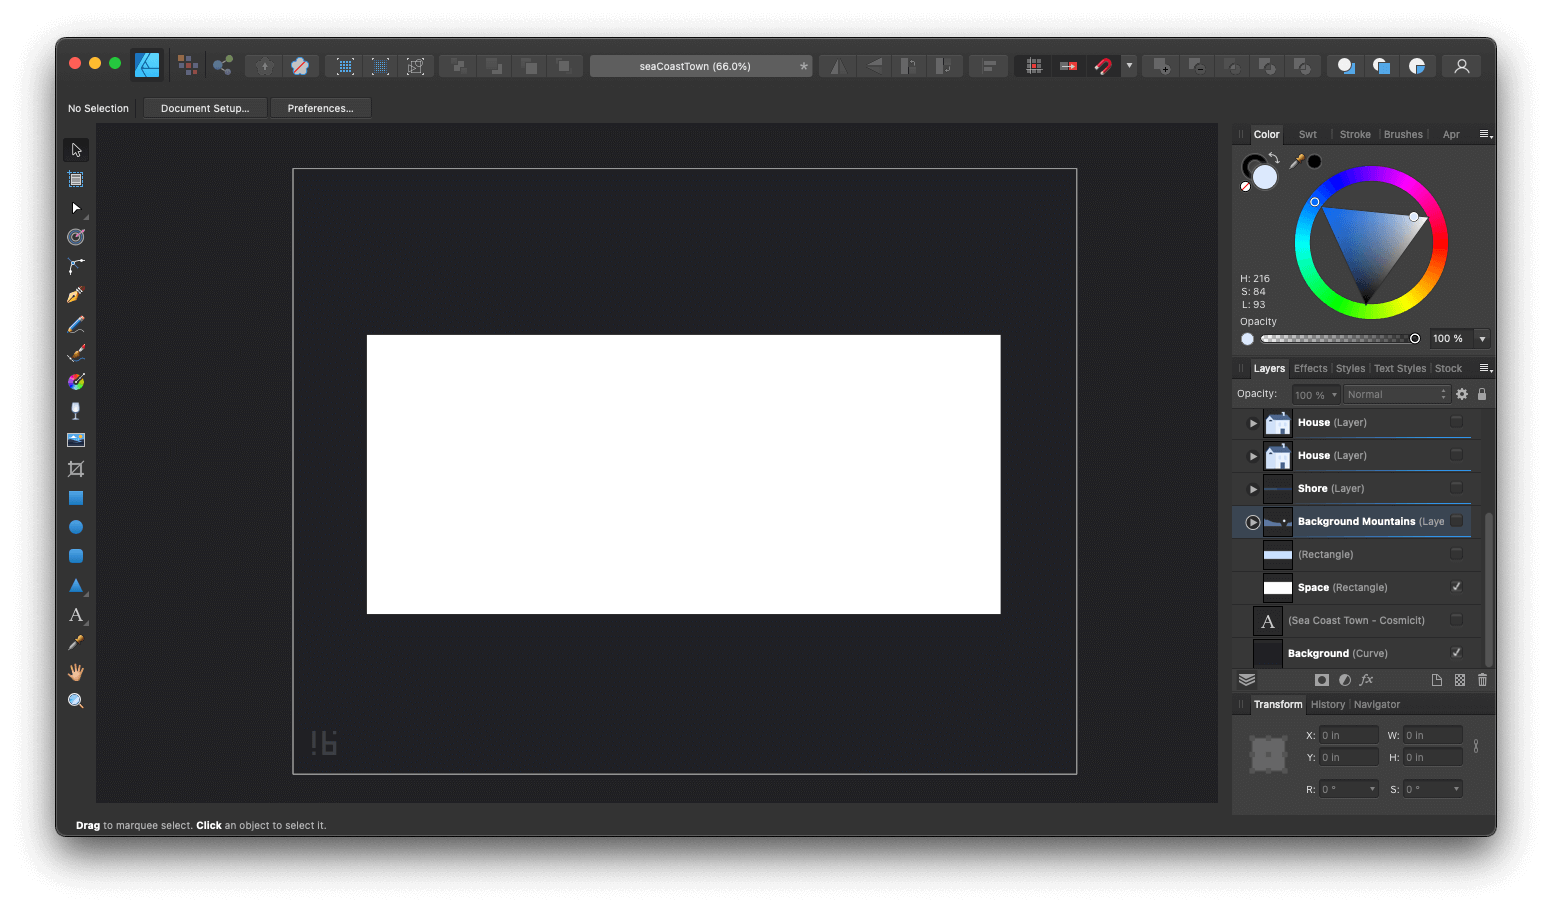Enable visibility for the Background Mountains layer

[1456, 521]
